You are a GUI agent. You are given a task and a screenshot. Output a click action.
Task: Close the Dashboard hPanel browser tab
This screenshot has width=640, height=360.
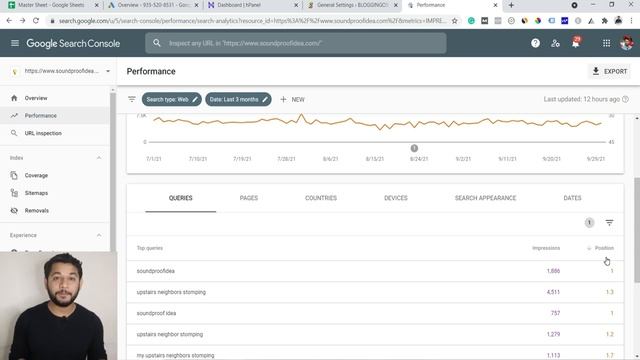296,5
